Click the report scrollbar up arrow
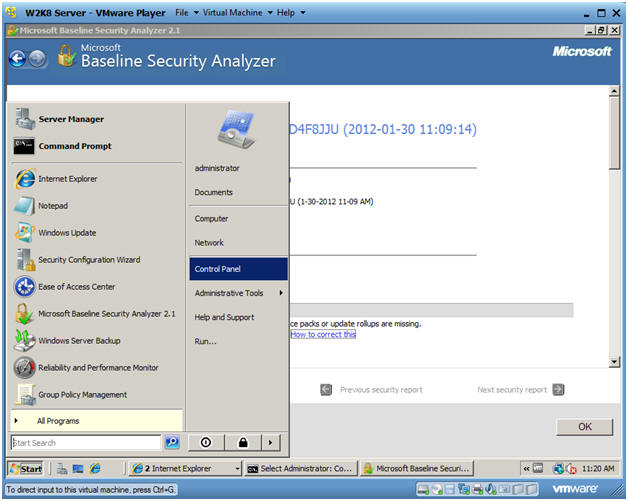The height and width of the screenshot is (501, 628). tap(614, 91)
